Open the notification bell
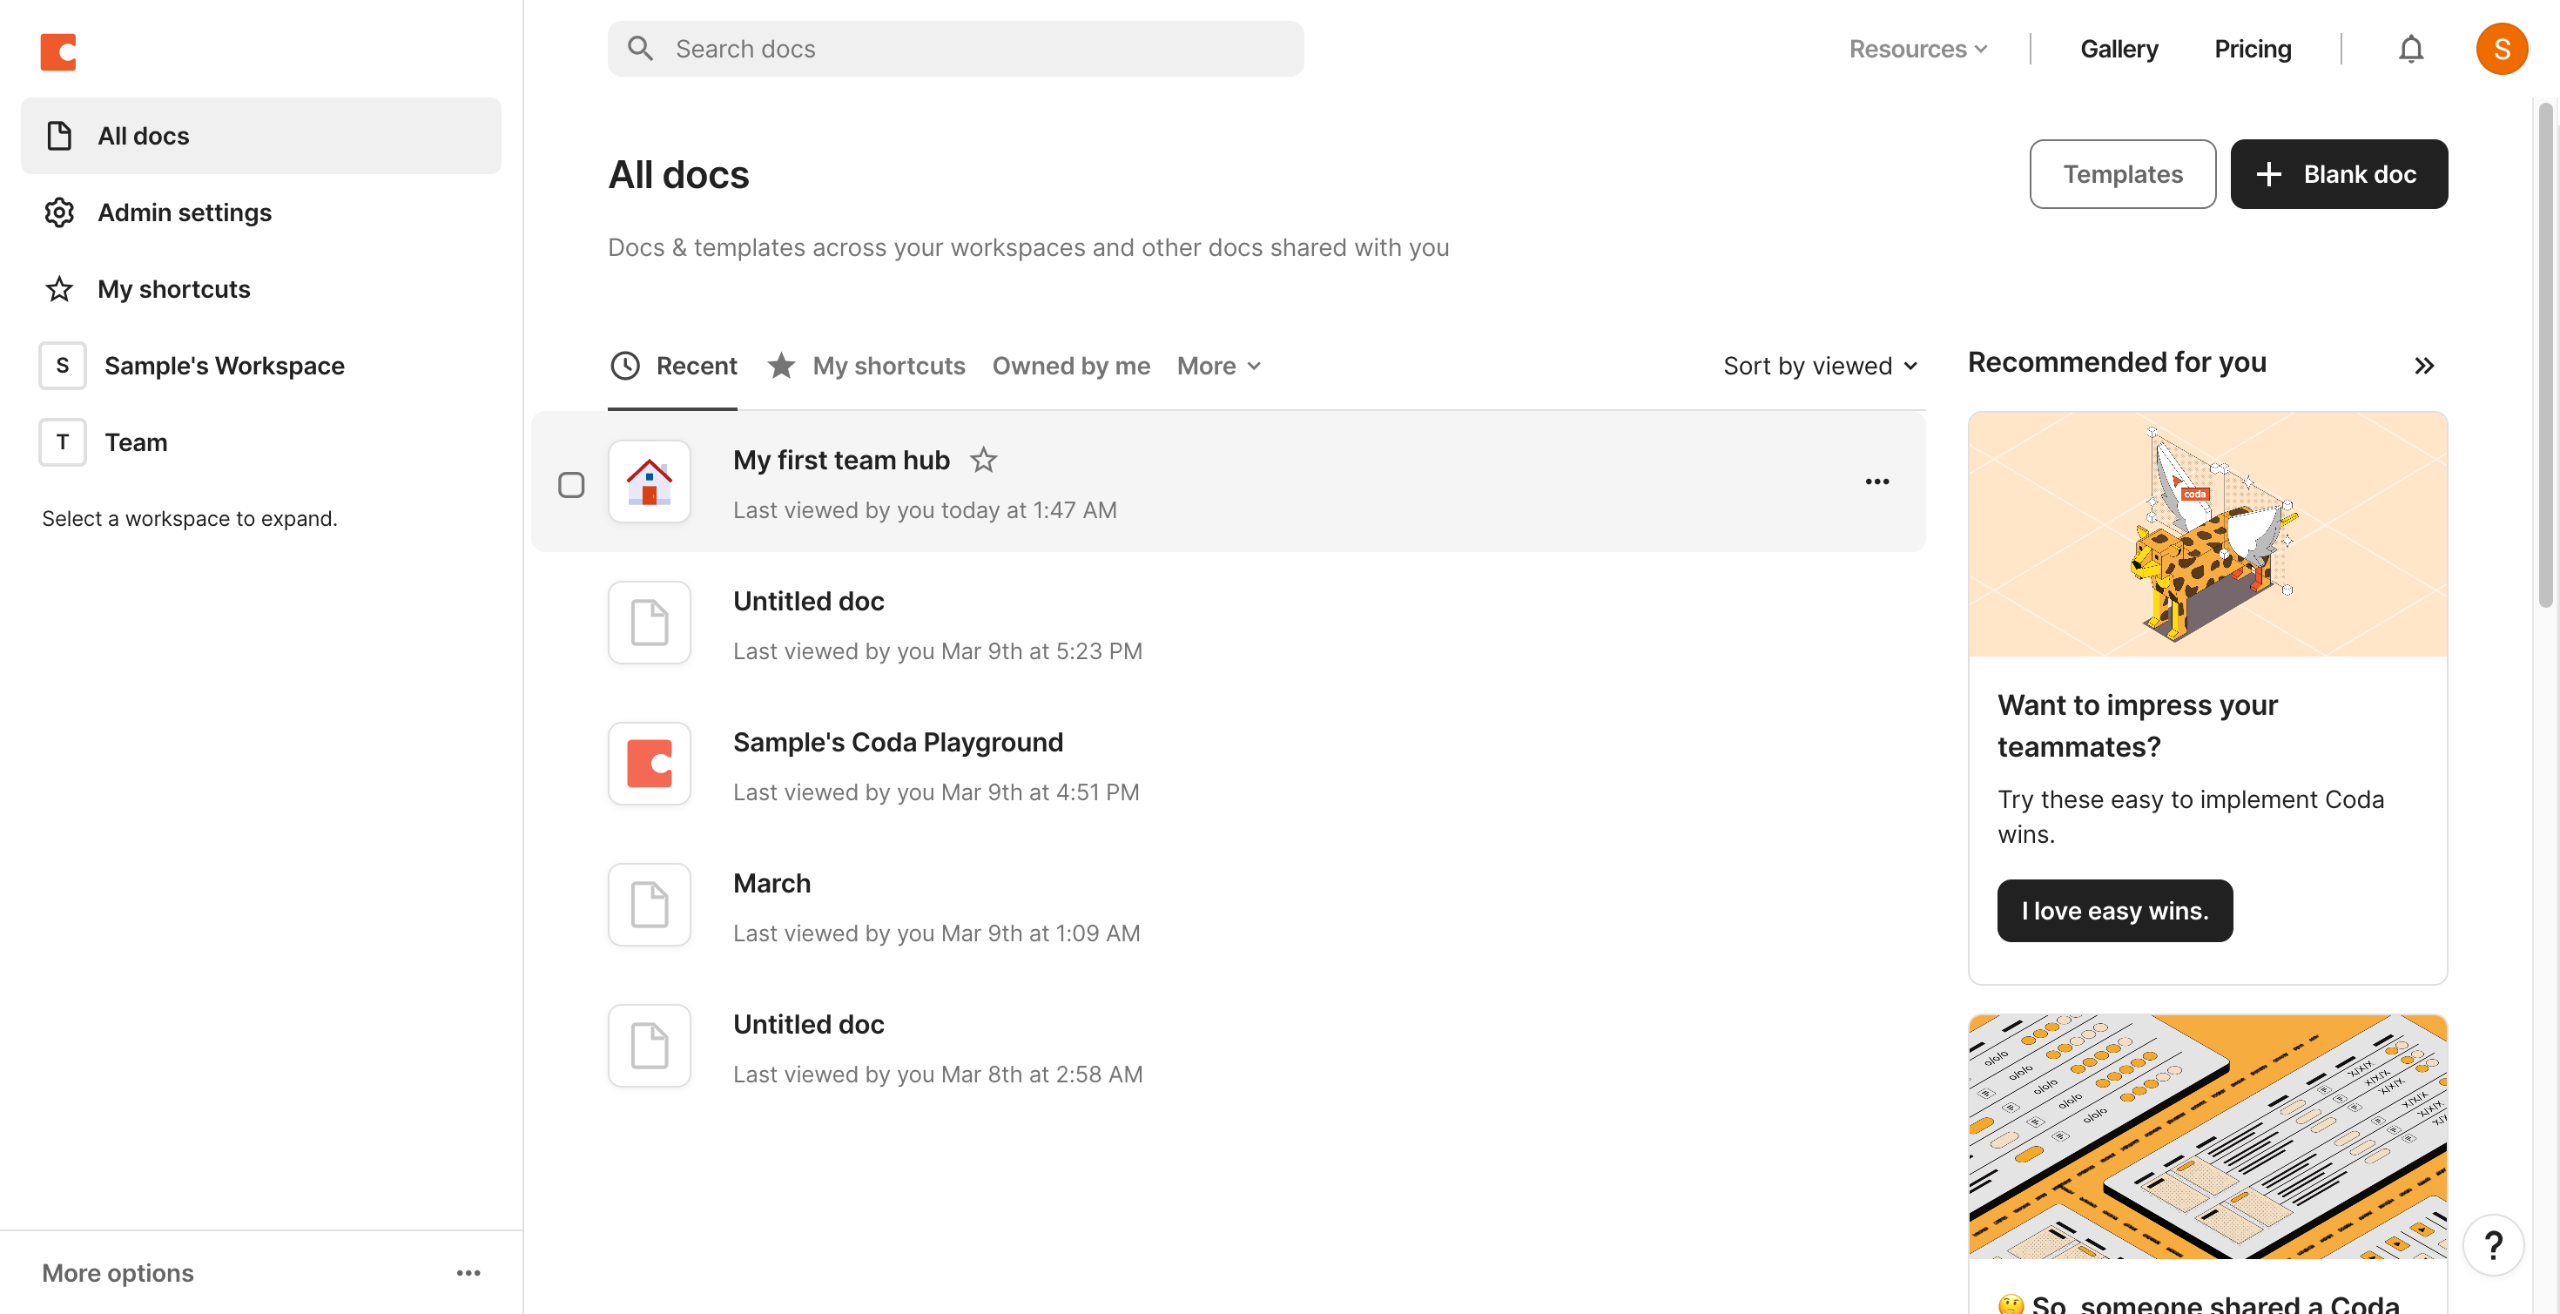2560x1314 pixels. point(2411,48)
